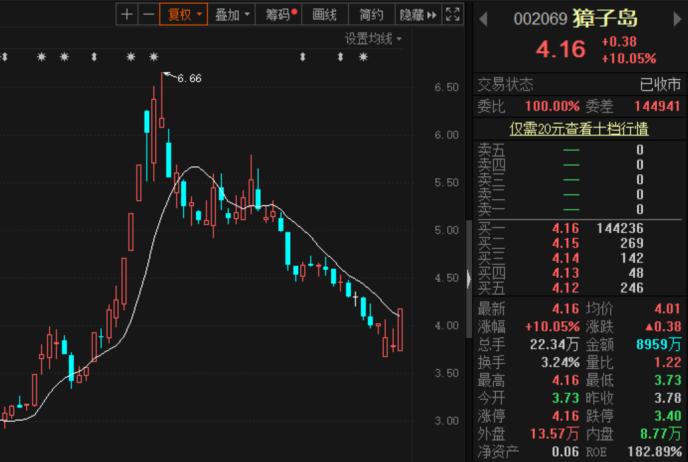
Task: Zoom out chart with minus icon
Action: 149,14
